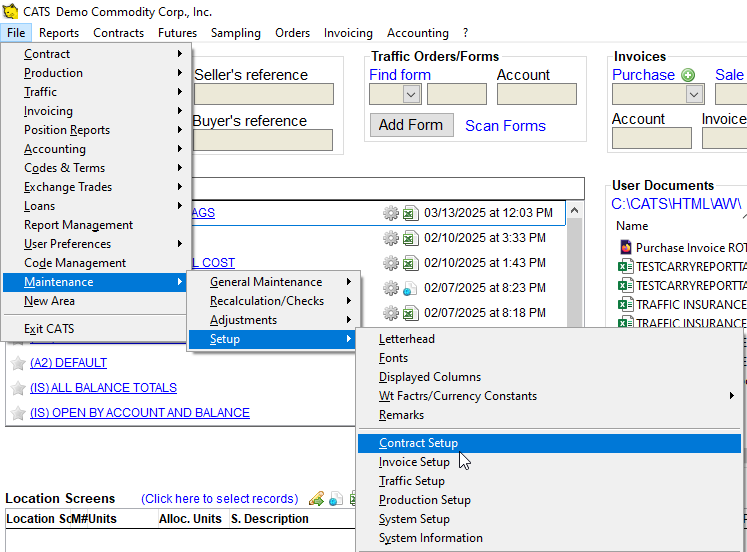Open the Find form dropdown
The image size is (747, 552).
point(411,94)
